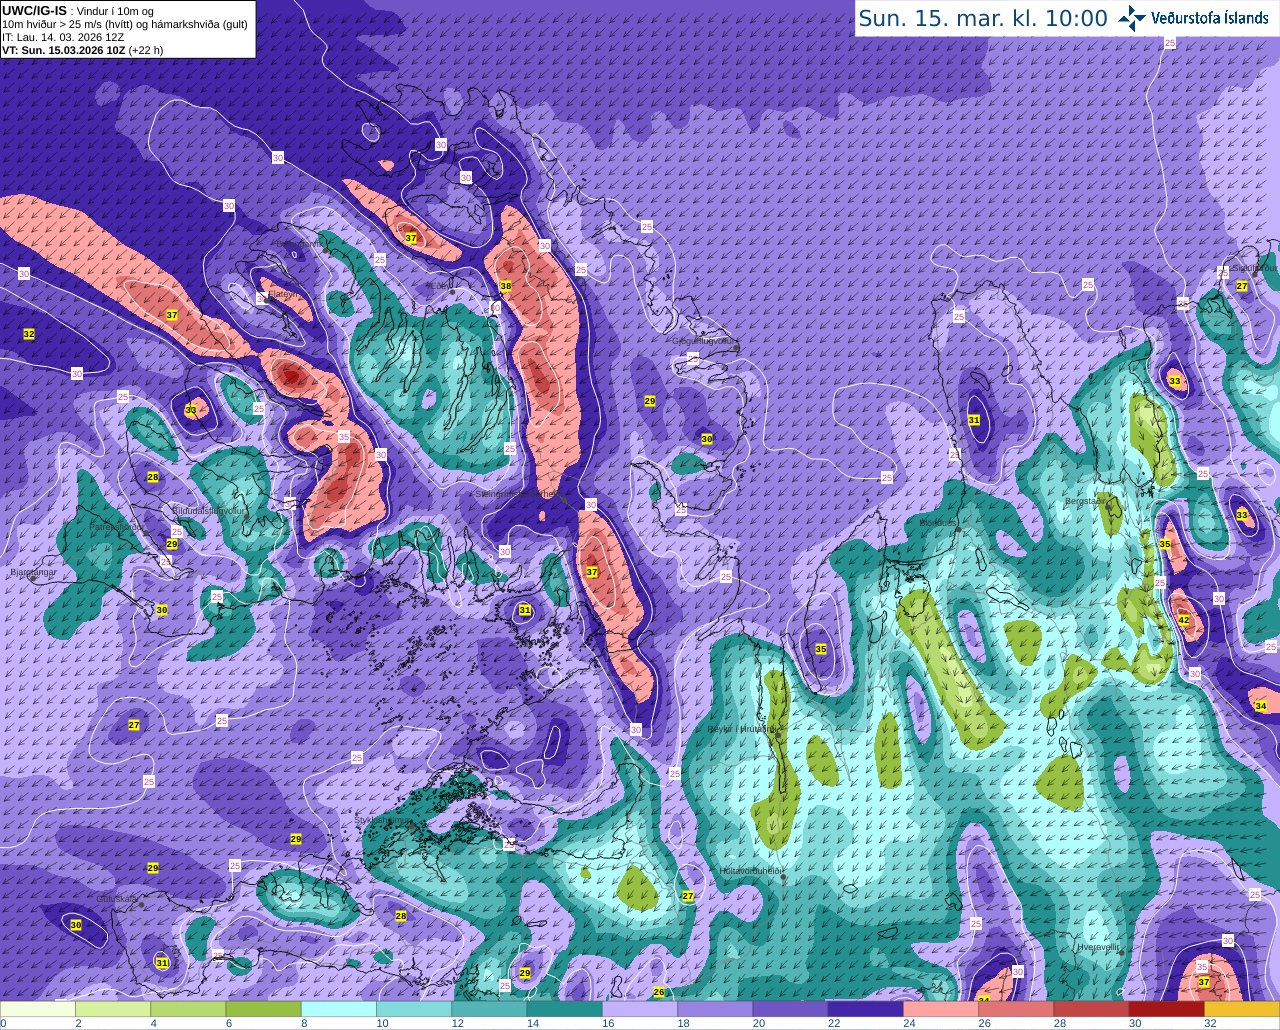Click the date header Sun. 15. mar. kl. 10:00
1280x1030 pixels.
point(983,18)
